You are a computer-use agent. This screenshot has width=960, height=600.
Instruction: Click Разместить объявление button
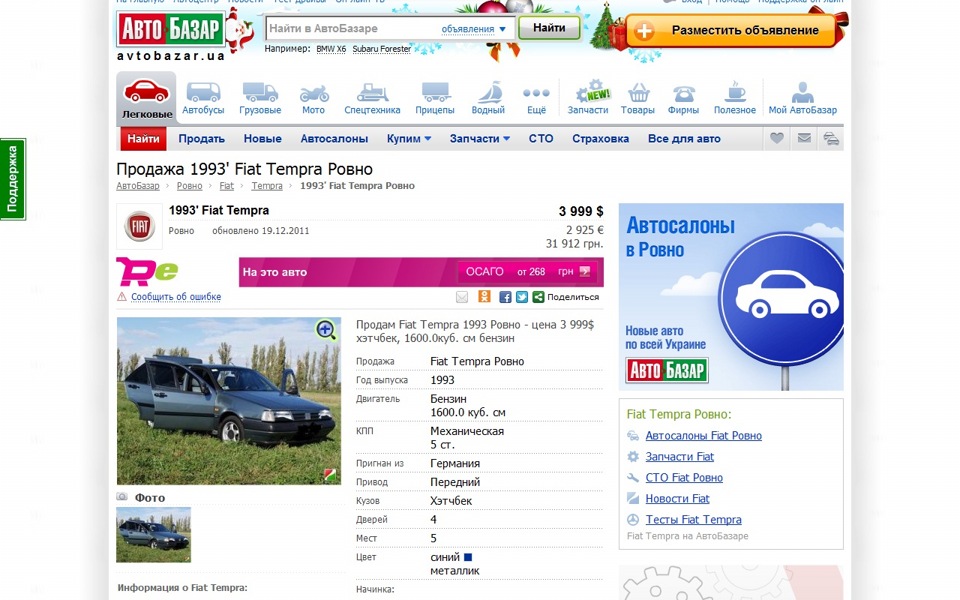coord(731,30)
